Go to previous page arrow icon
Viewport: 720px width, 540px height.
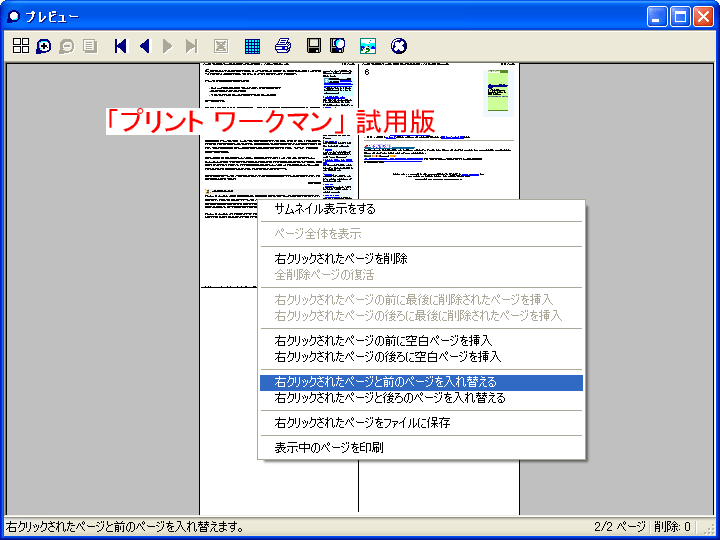click(145, 46)
